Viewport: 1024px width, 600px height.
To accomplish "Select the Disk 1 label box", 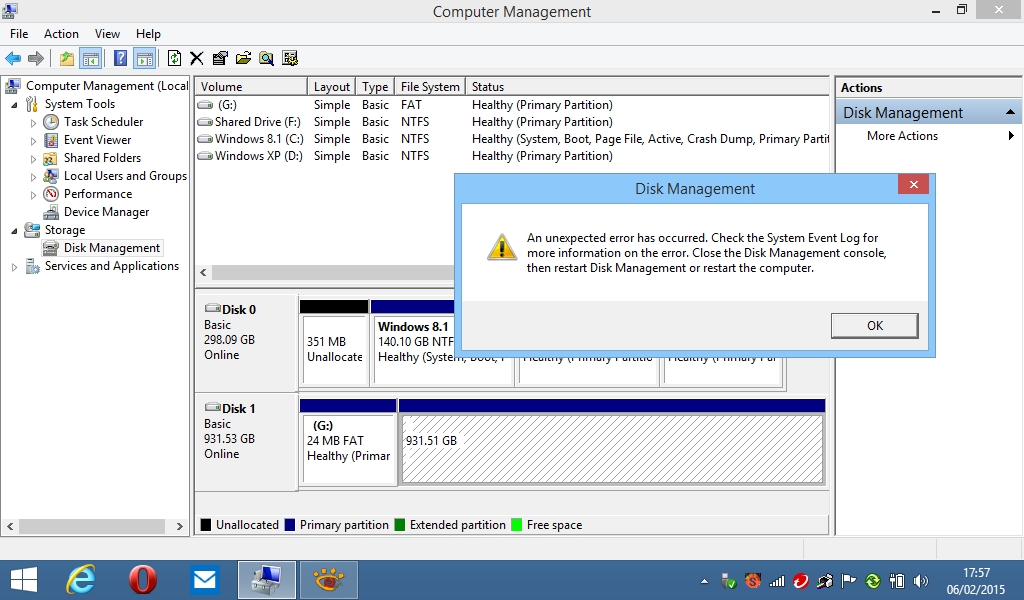I will [246, 441].
